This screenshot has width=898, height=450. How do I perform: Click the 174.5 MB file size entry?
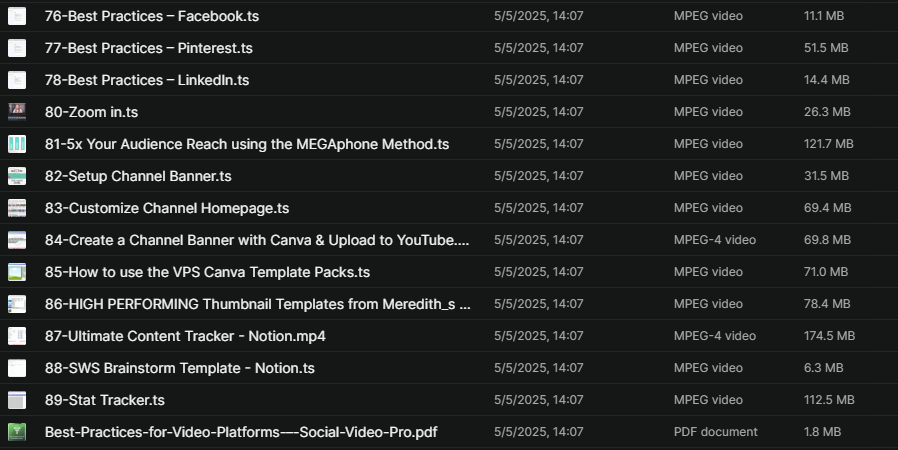point(829,336)
